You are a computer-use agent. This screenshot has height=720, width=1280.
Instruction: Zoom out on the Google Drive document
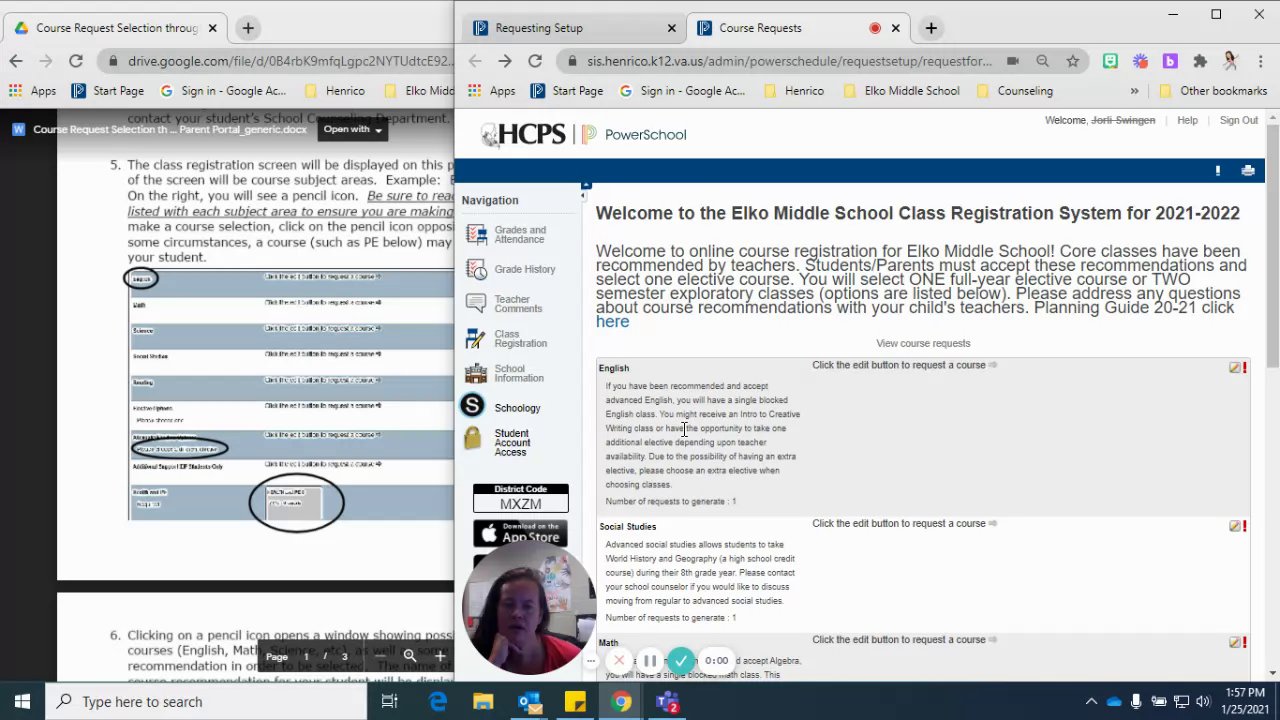point(380,657)
